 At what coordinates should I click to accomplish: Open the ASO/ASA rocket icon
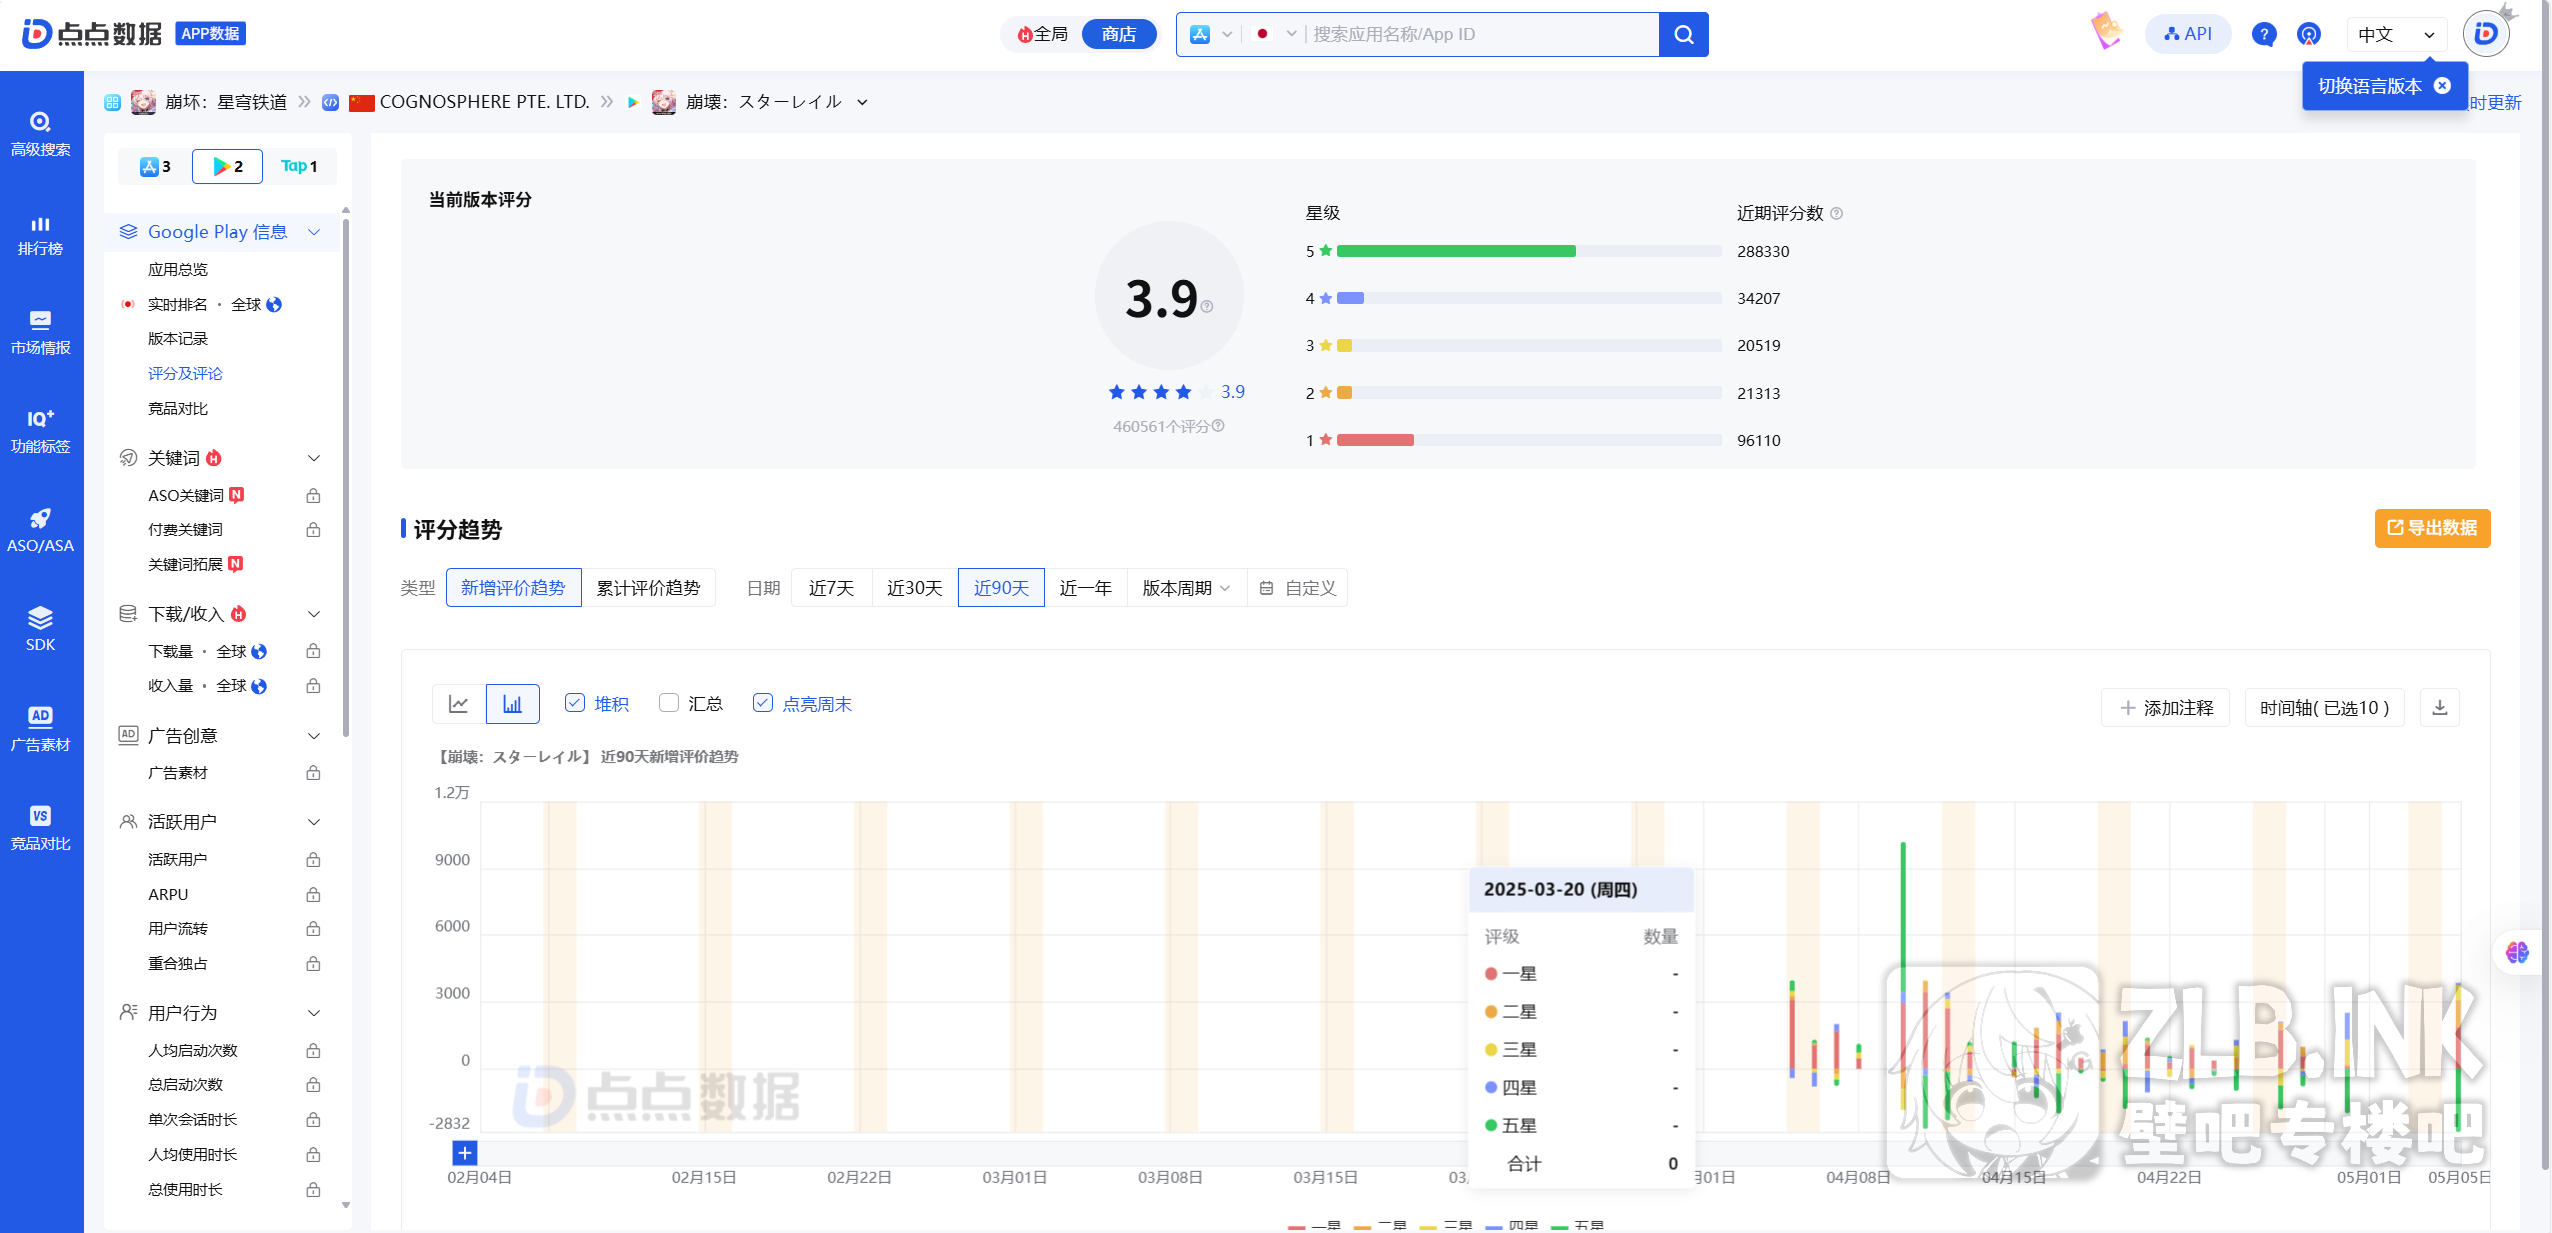pos(40,531)
